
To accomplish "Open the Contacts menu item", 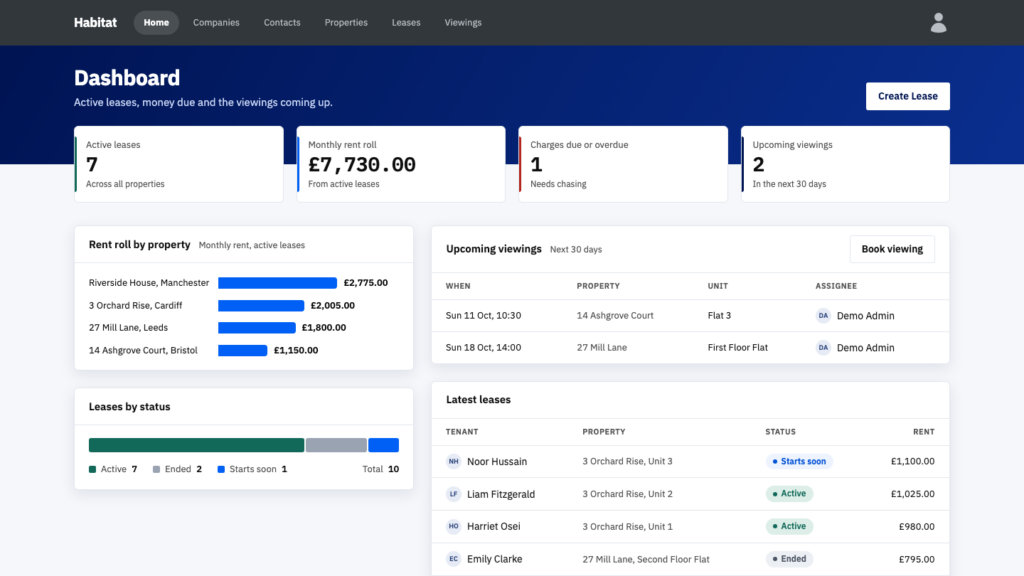I will tap(282, 22).
